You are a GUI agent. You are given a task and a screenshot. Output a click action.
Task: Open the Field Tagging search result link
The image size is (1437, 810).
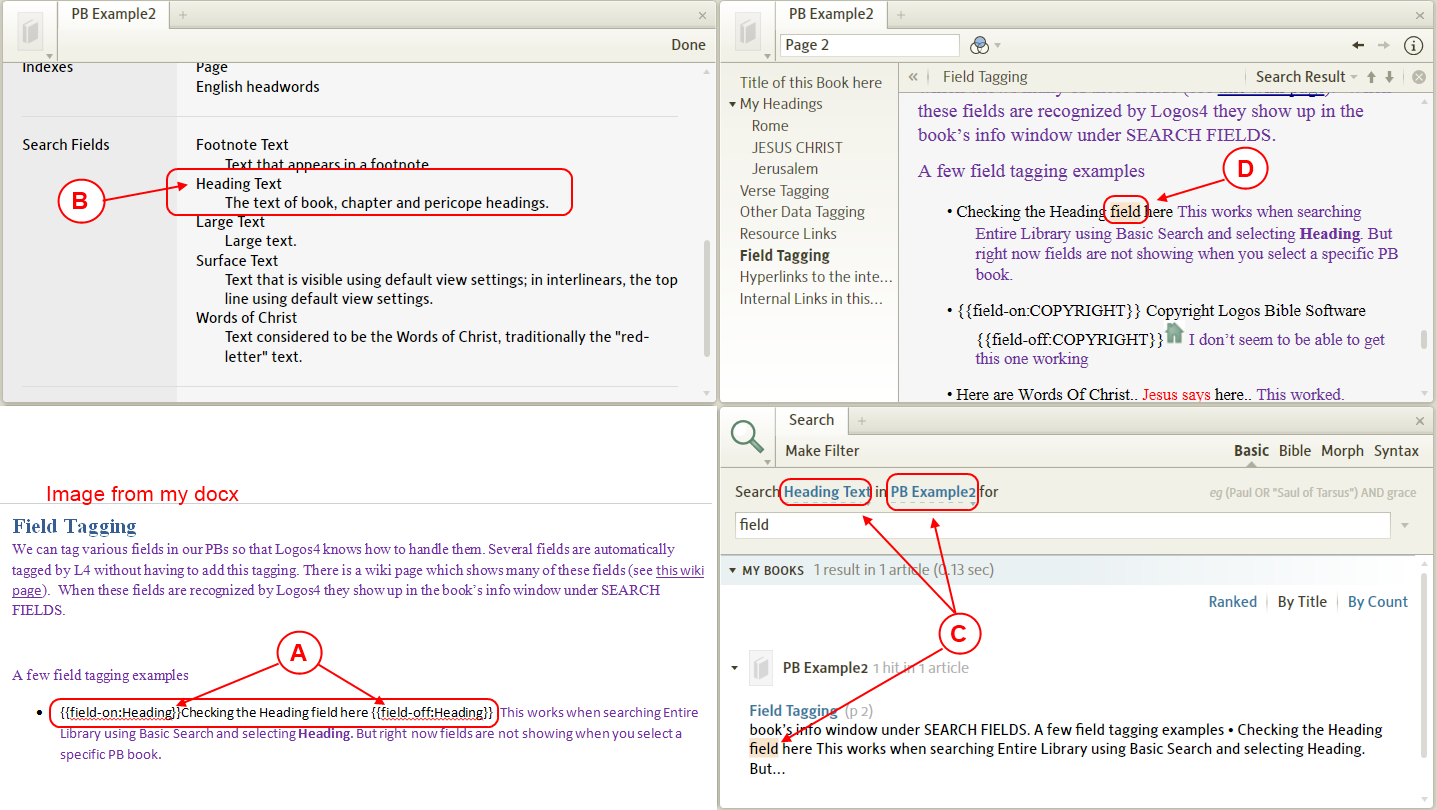793,711
